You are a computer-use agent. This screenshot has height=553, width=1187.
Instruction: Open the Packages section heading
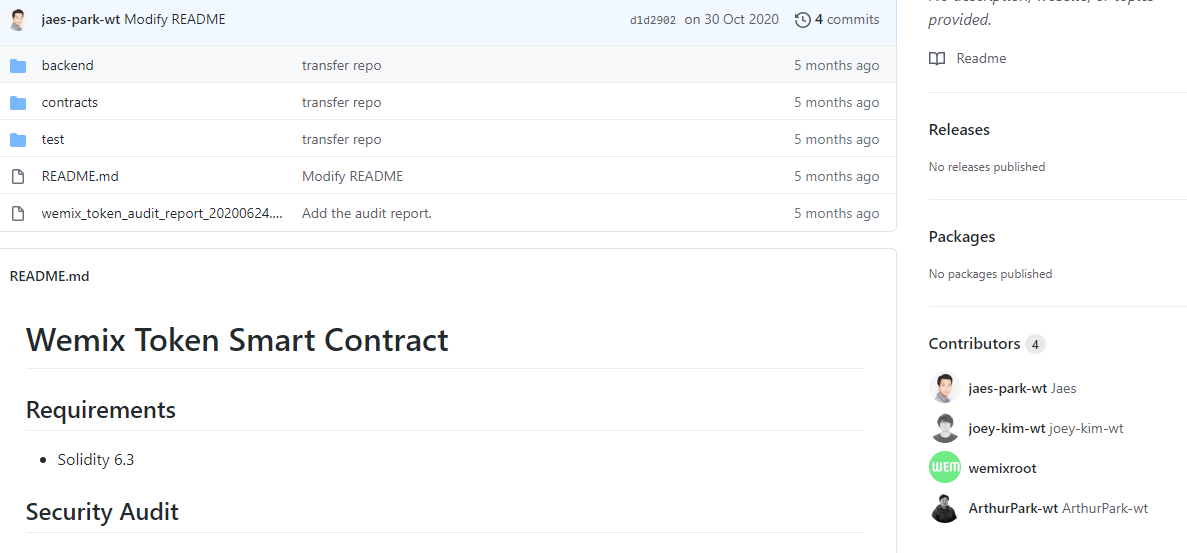click(x=962, y=237)
